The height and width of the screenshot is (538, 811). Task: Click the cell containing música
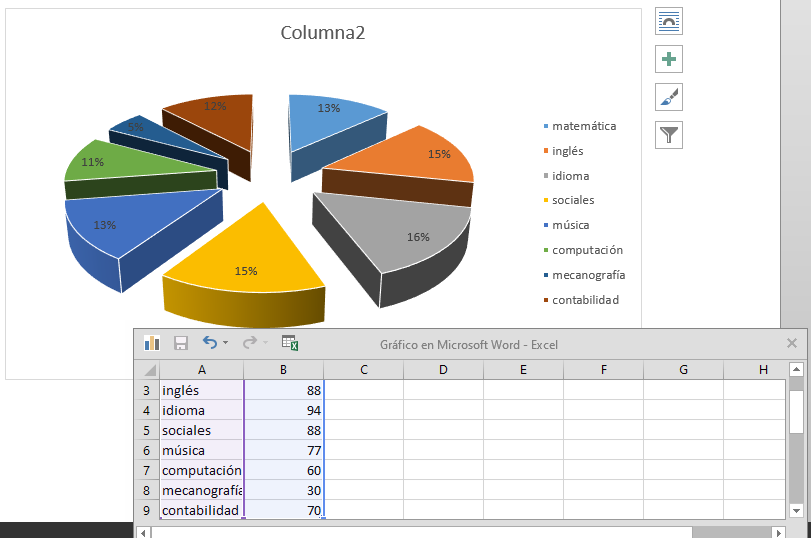pyautogui.click(x=202, y=451)
